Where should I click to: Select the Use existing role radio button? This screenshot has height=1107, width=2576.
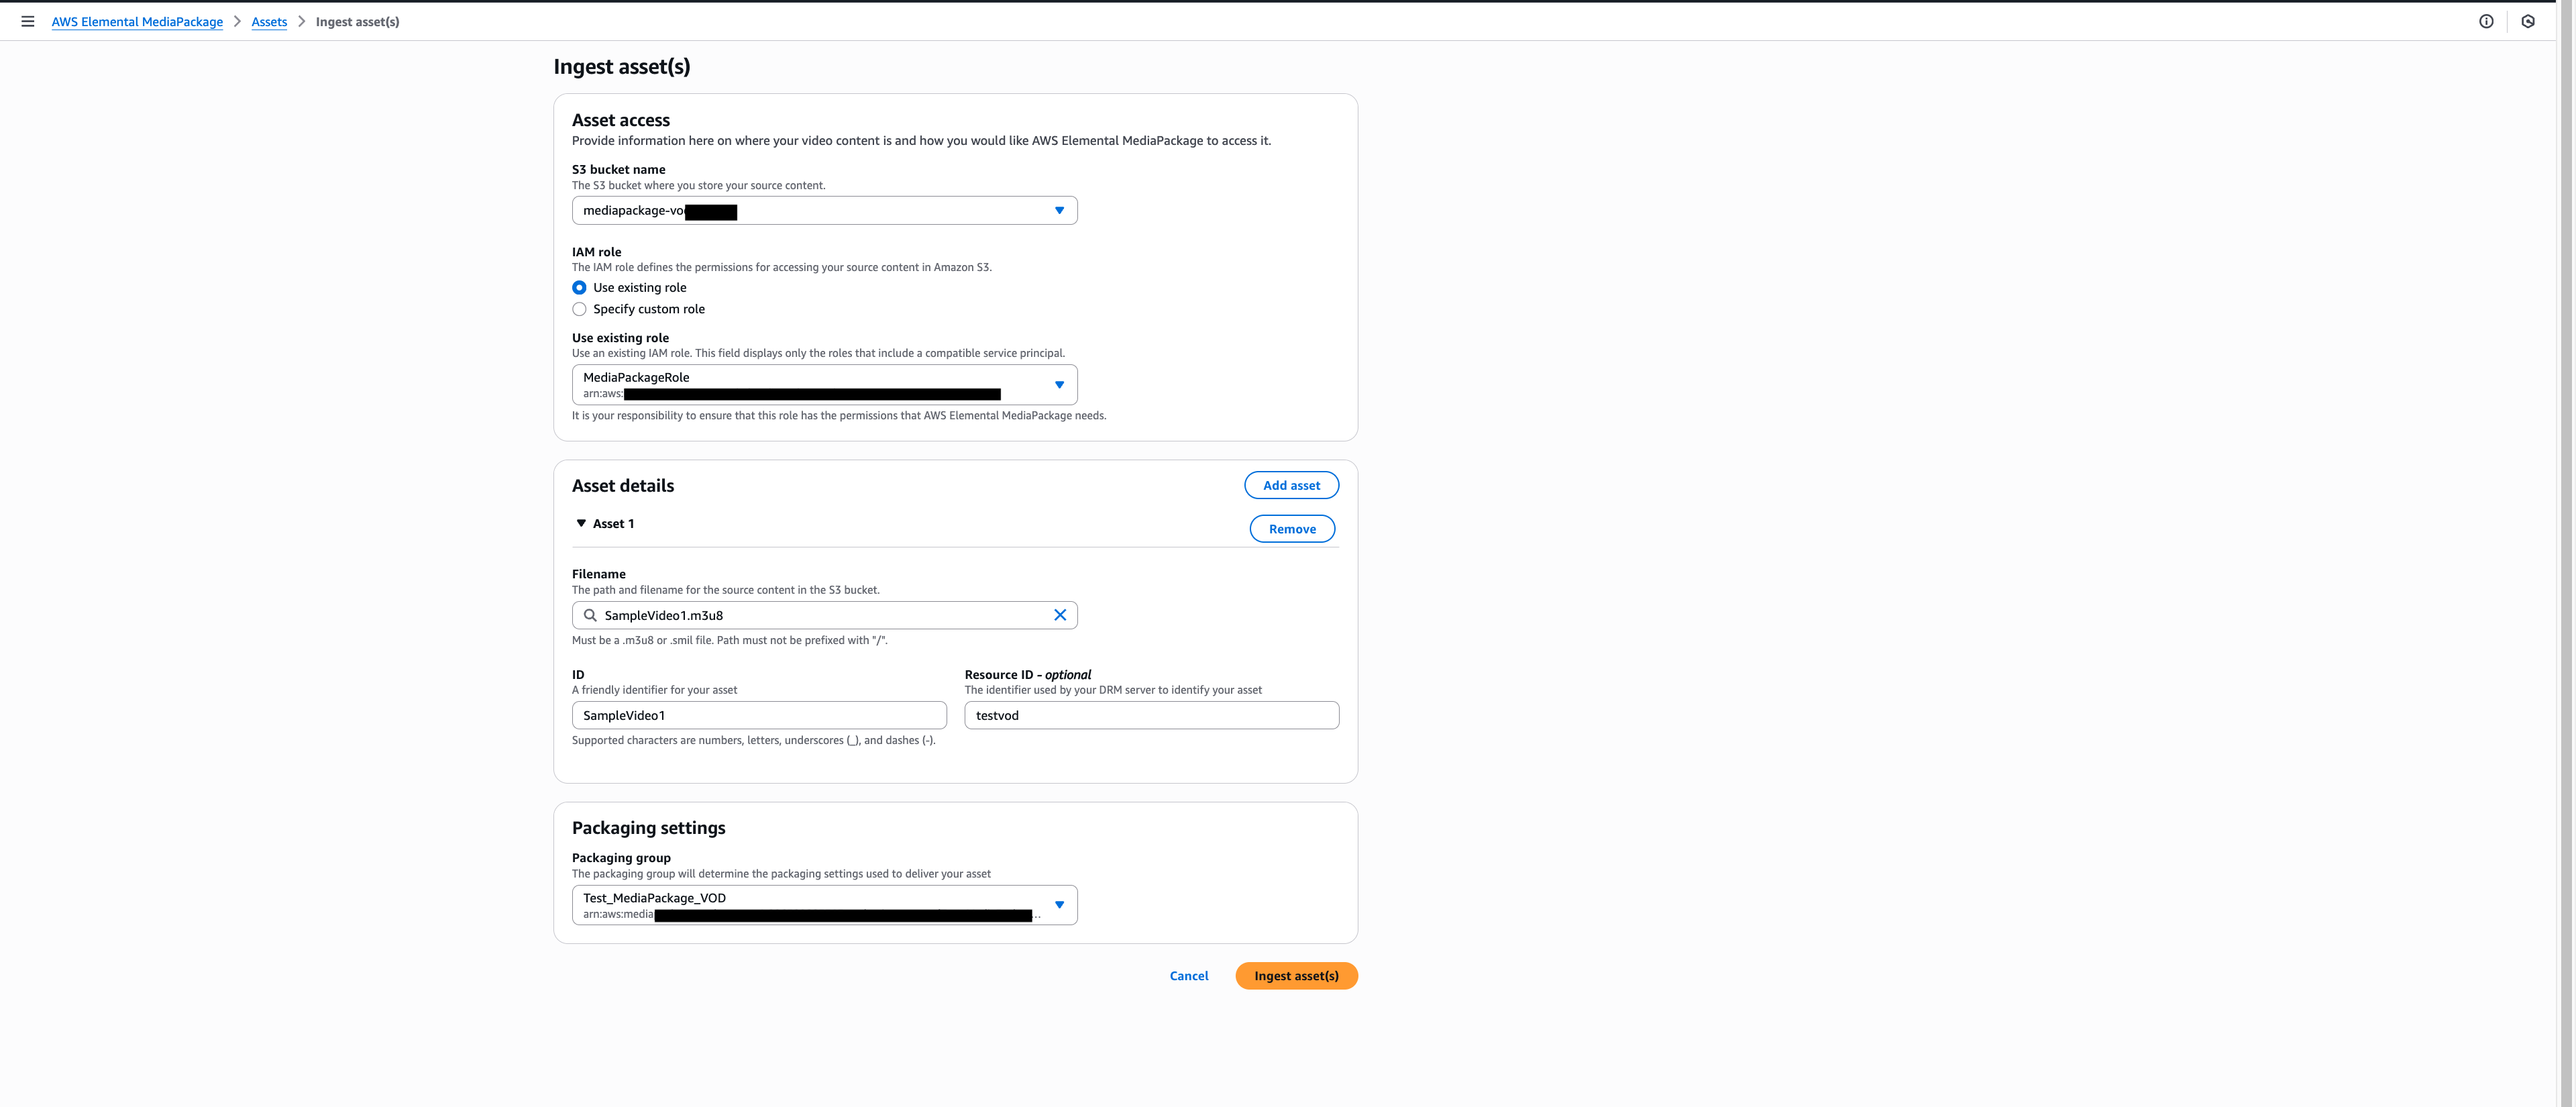pyautogui.click(x=580, y=287)
